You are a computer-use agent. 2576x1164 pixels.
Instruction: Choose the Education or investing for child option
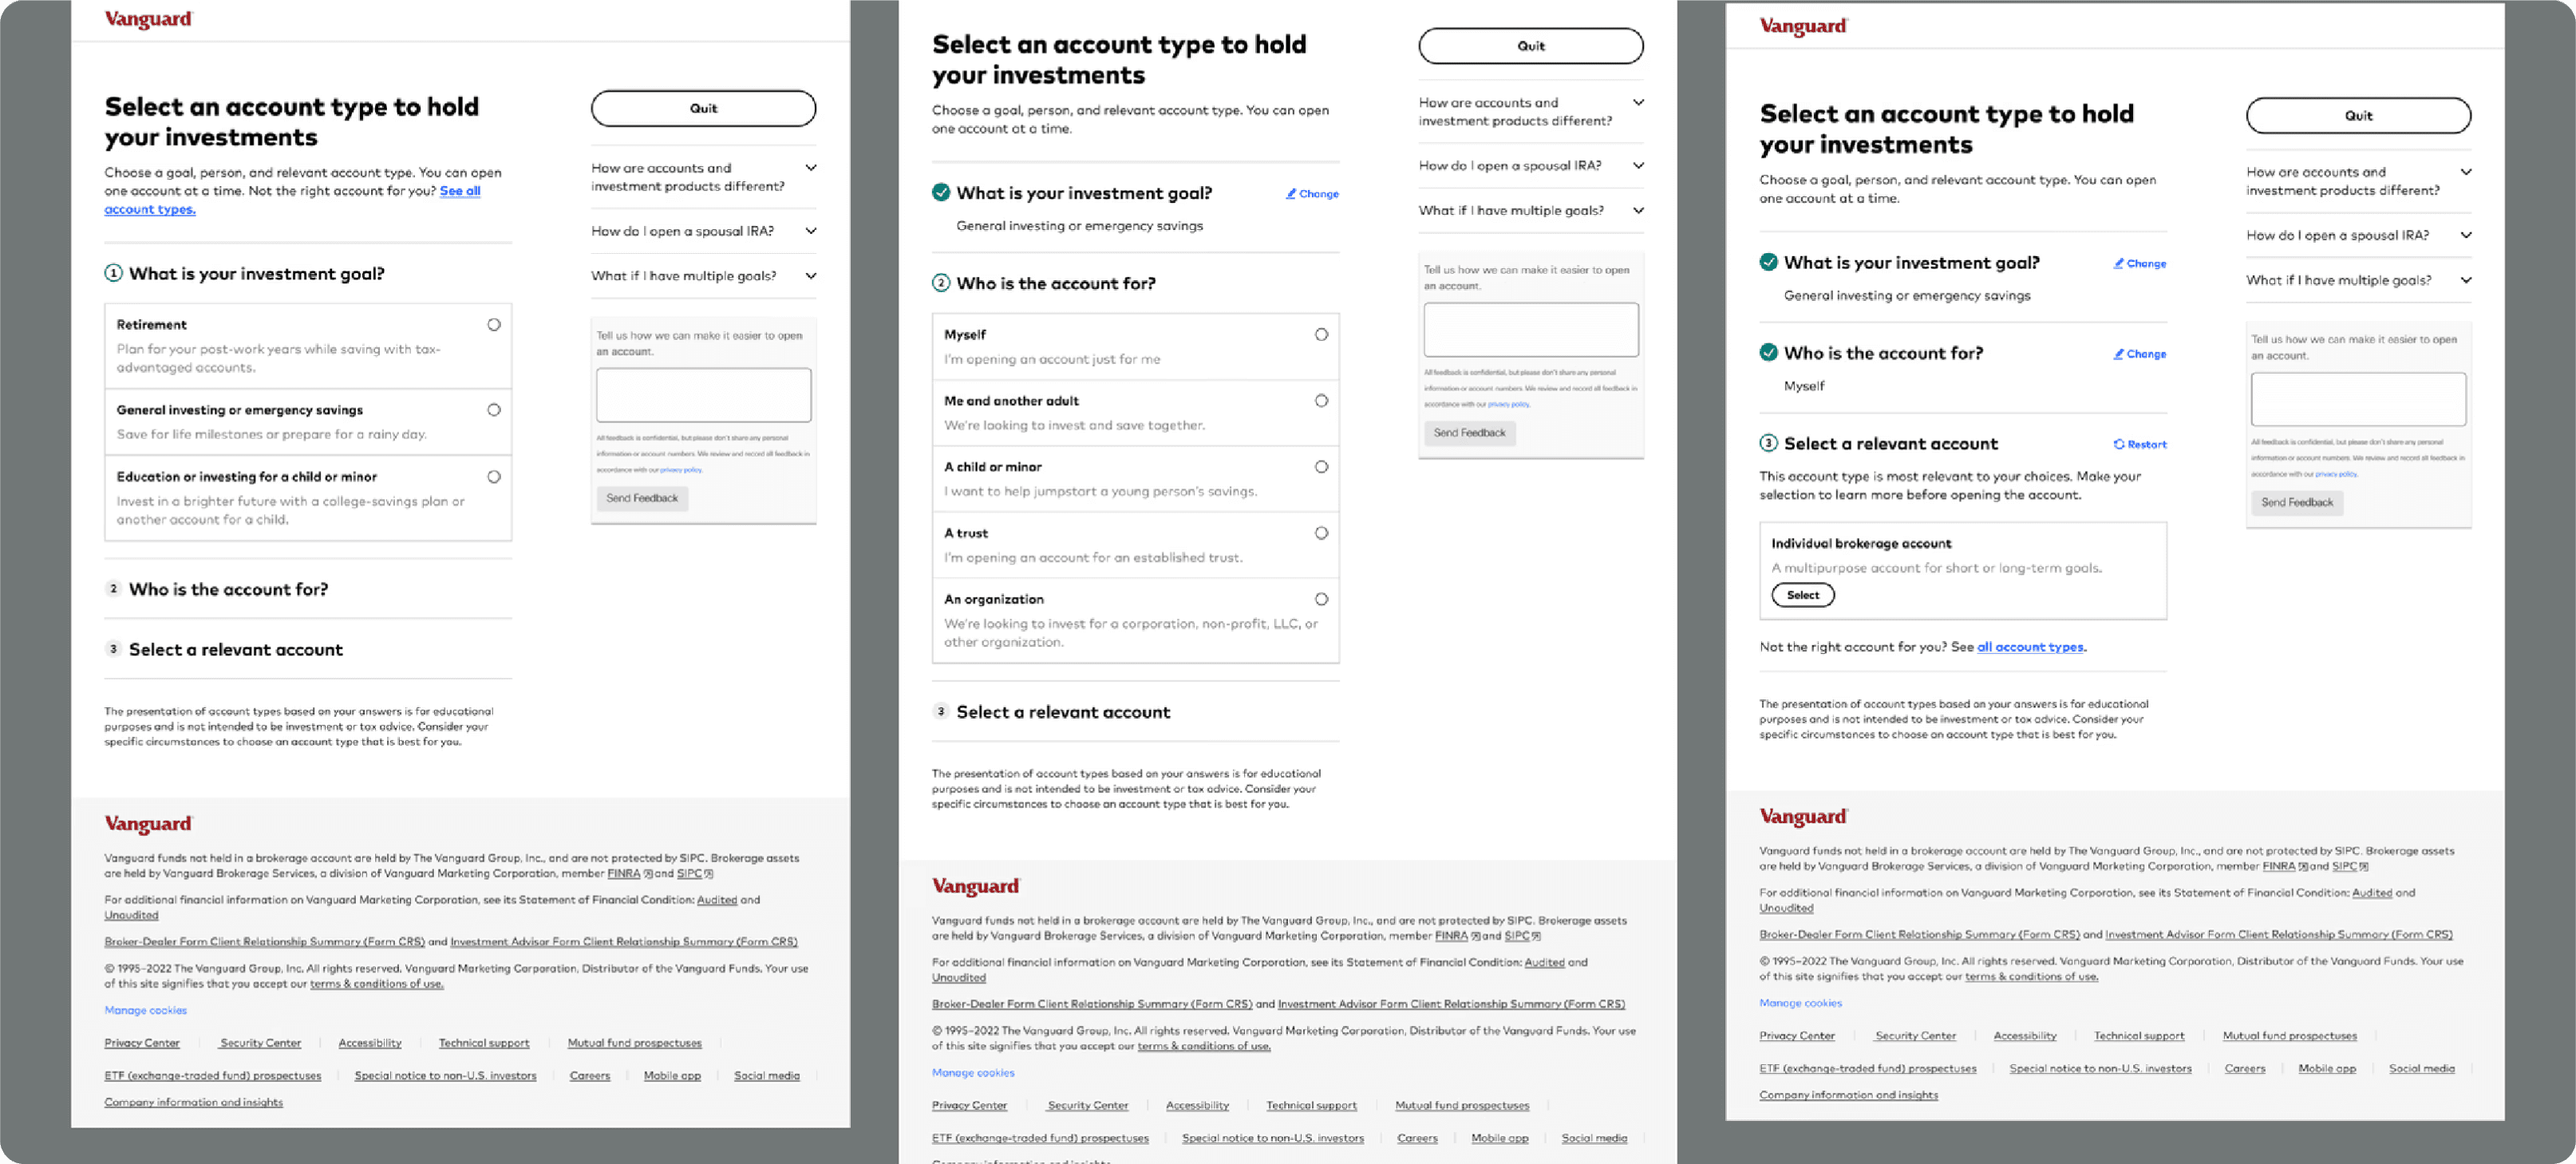[x=493, y=477]
